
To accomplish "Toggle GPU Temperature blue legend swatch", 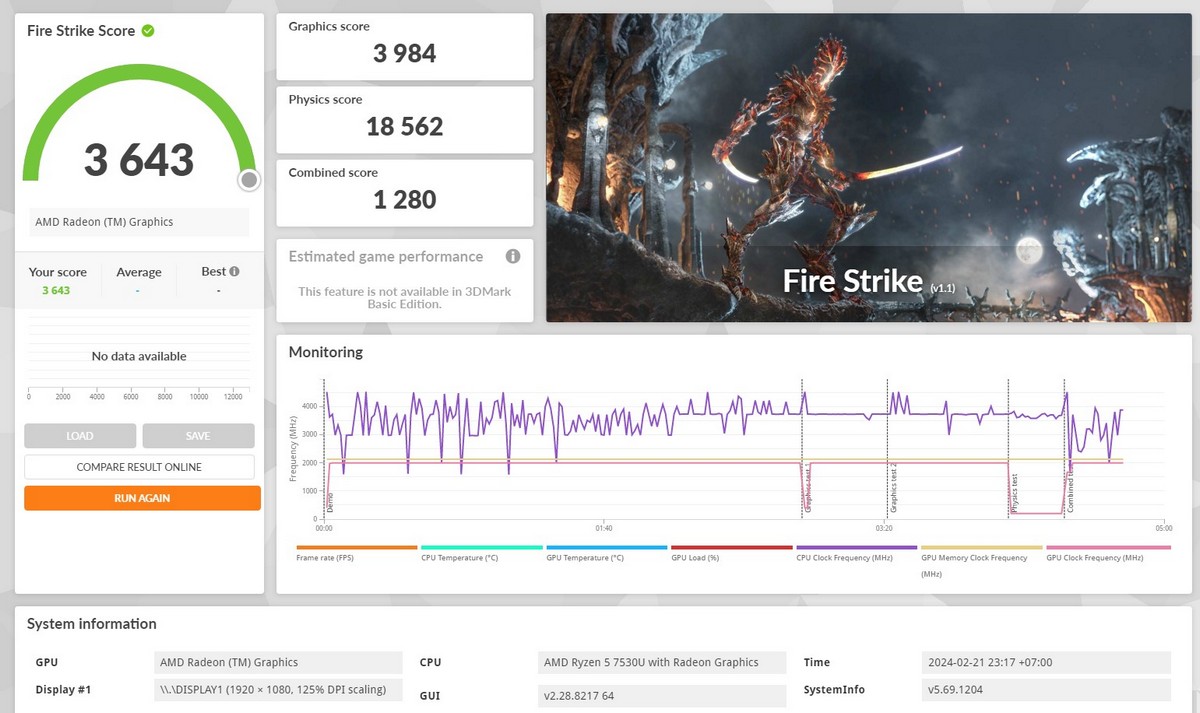I will [x=607, y=548].
